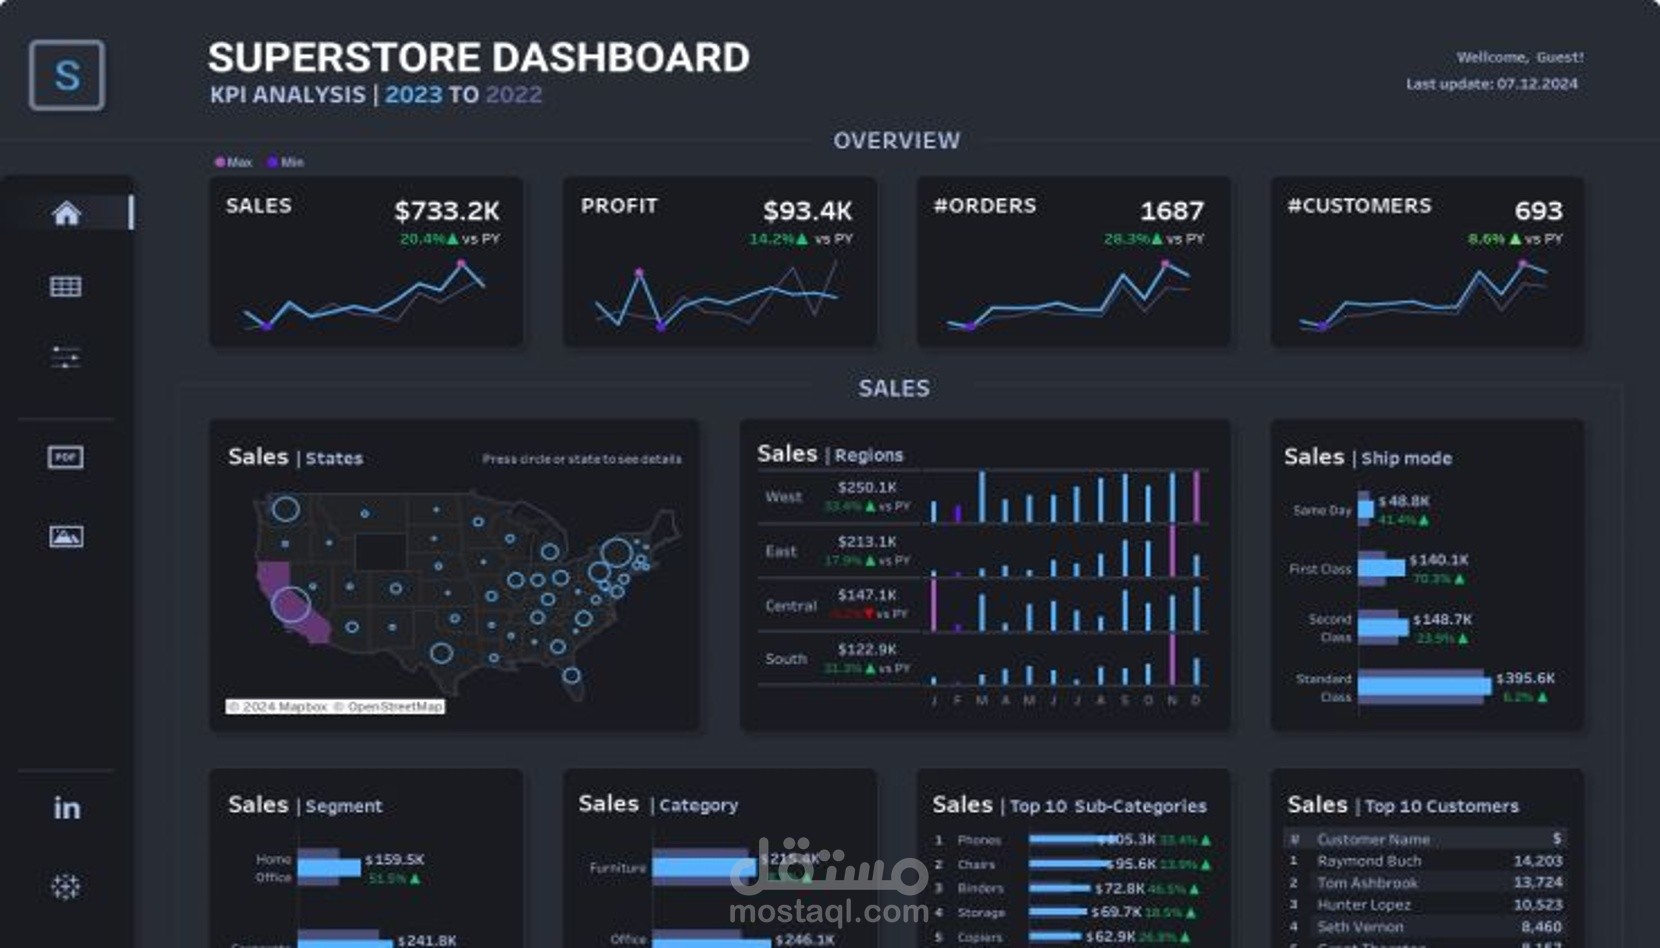Viewport: 1660px width, 948px height.
Task: Click Hunter Lopez customer row
Action: coord(1426,905)
